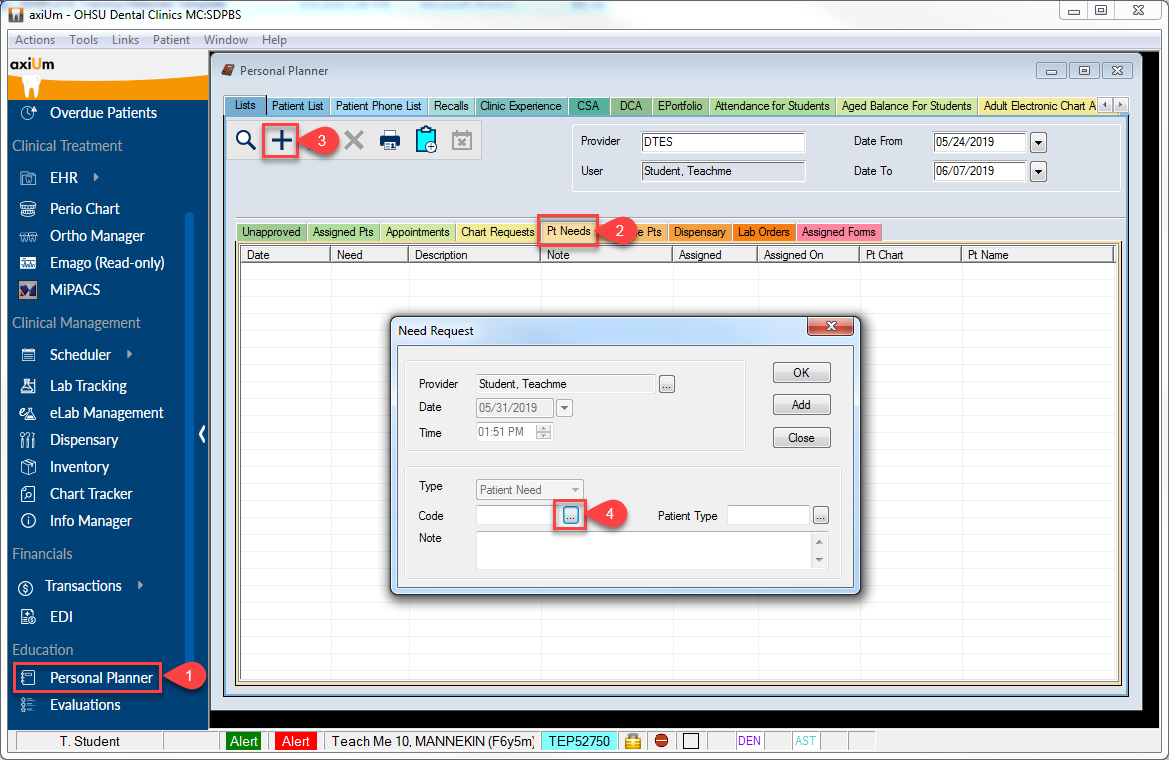1169x760 pixels.
Task: Expand the Transactions submenu arrow
Action: coord(140,585)
